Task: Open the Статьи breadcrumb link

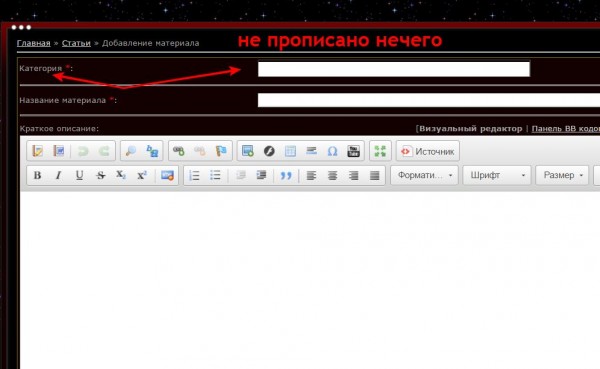Action: 76,43
